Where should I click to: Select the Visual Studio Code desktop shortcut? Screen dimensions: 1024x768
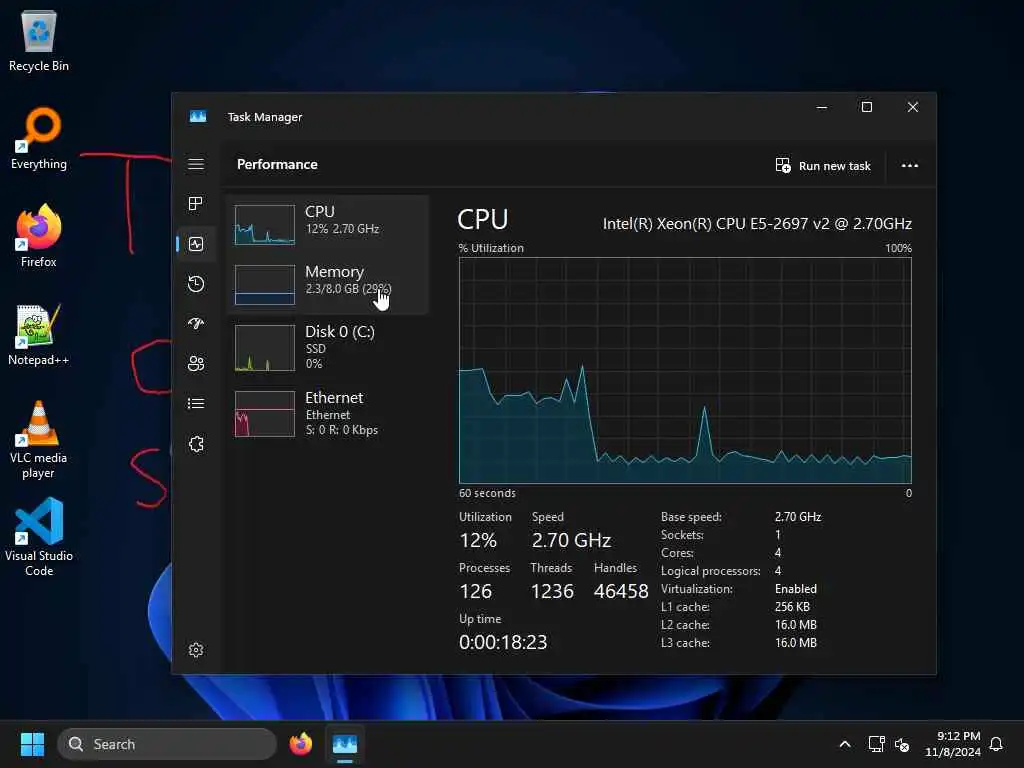(39, 537)
